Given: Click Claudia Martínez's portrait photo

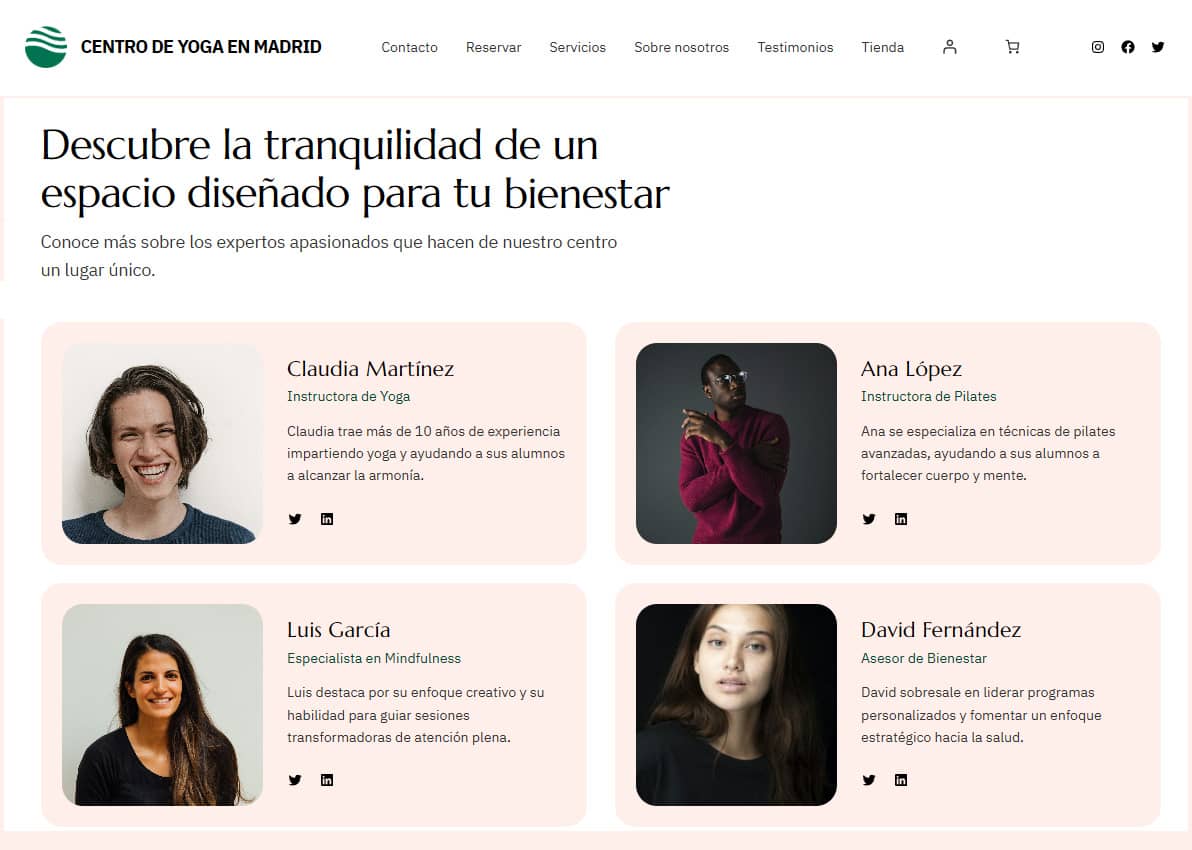Looking at the screenshot, I should 162,443.
